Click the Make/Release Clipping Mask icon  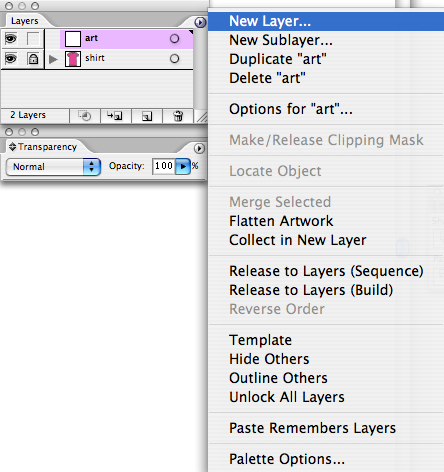tap(85, 116)
